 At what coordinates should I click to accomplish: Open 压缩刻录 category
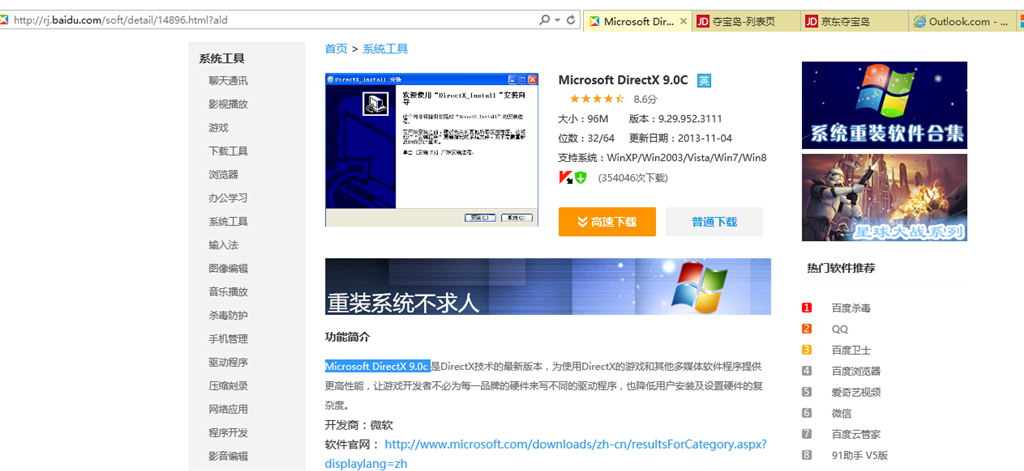pos(228,386)
